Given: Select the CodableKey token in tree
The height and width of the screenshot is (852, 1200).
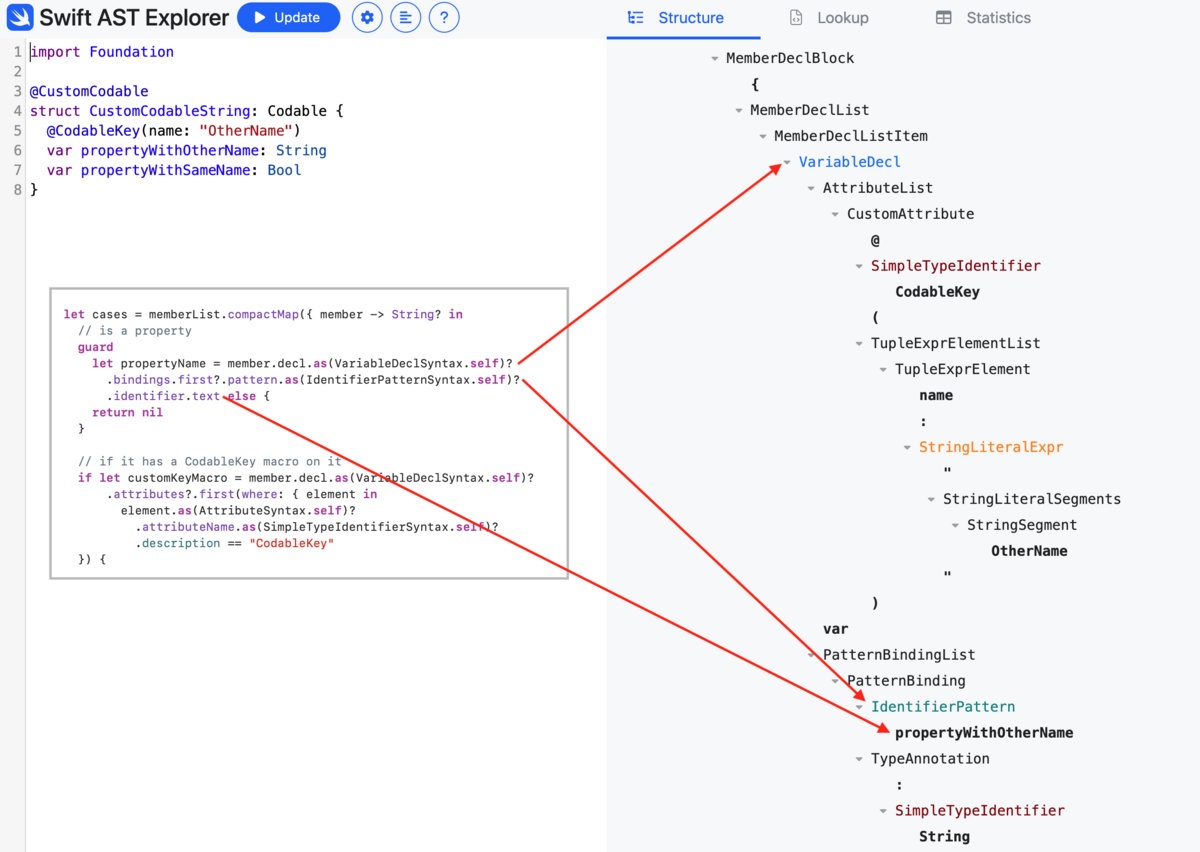Looking at the screenshot, I should click(937, 292).
